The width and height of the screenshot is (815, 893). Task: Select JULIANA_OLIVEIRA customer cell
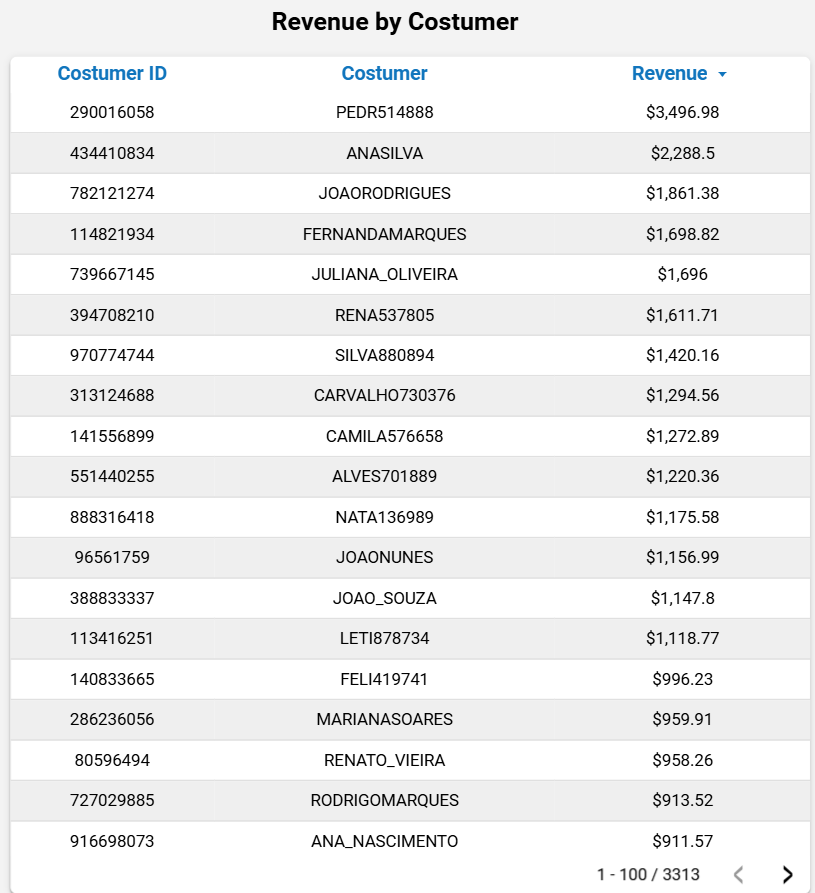pos(384,274)
